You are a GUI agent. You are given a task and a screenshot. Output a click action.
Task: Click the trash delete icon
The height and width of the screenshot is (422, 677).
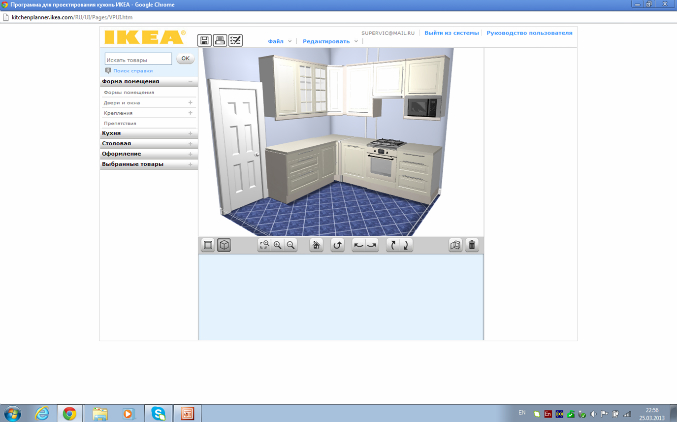pos(472,245)
